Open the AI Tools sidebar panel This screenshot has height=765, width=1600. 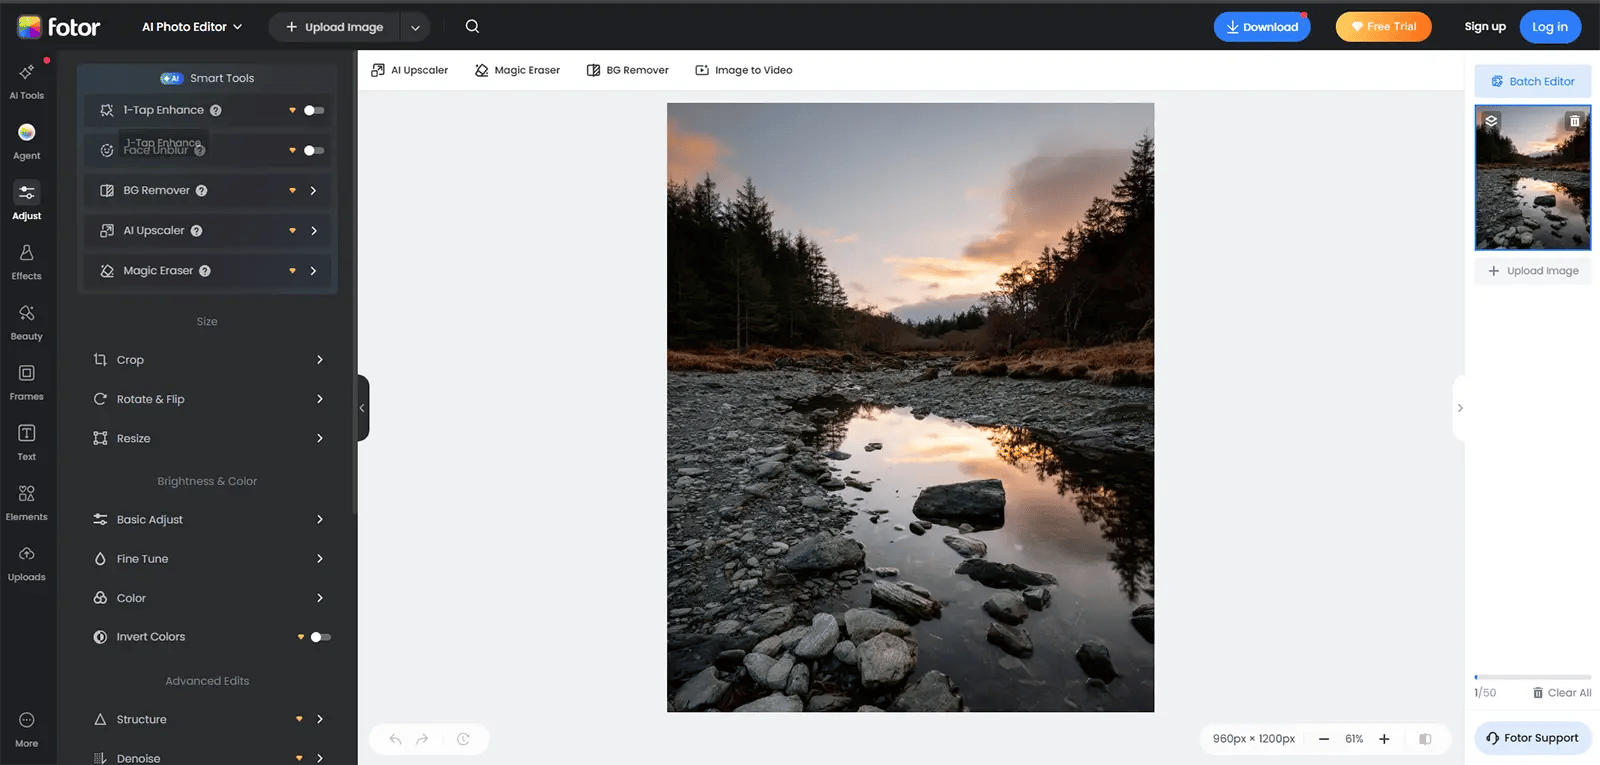[x=27, y=82]
